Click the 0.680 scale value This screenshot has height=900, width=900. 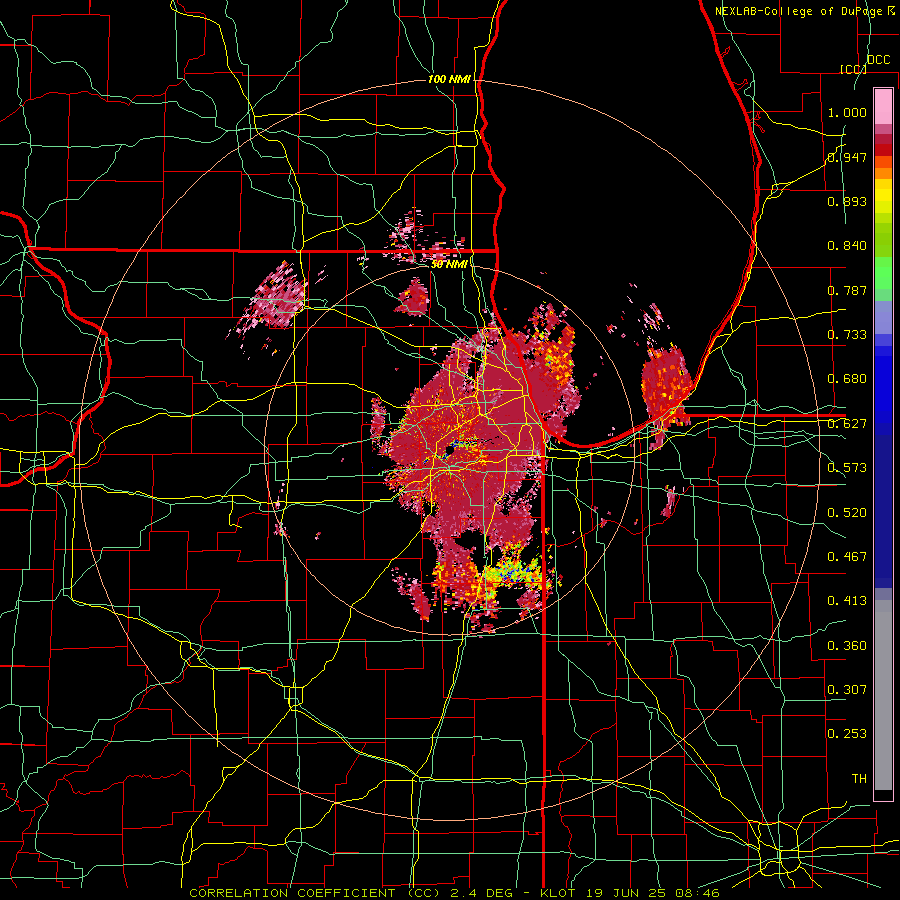coord(847,379)
